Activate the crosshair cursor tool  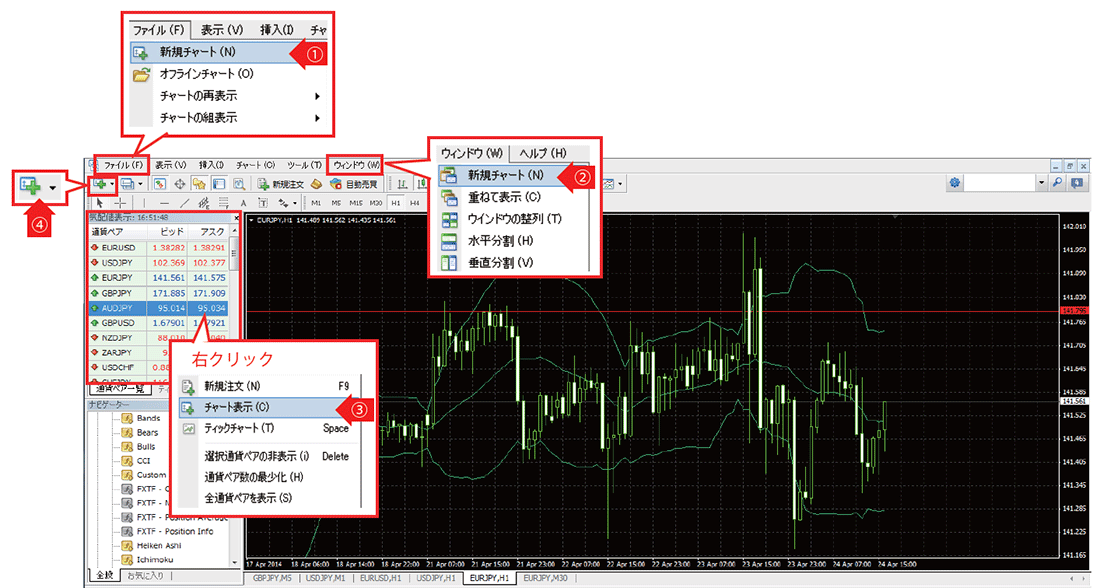pyautogui.click(x=120, y=203)
